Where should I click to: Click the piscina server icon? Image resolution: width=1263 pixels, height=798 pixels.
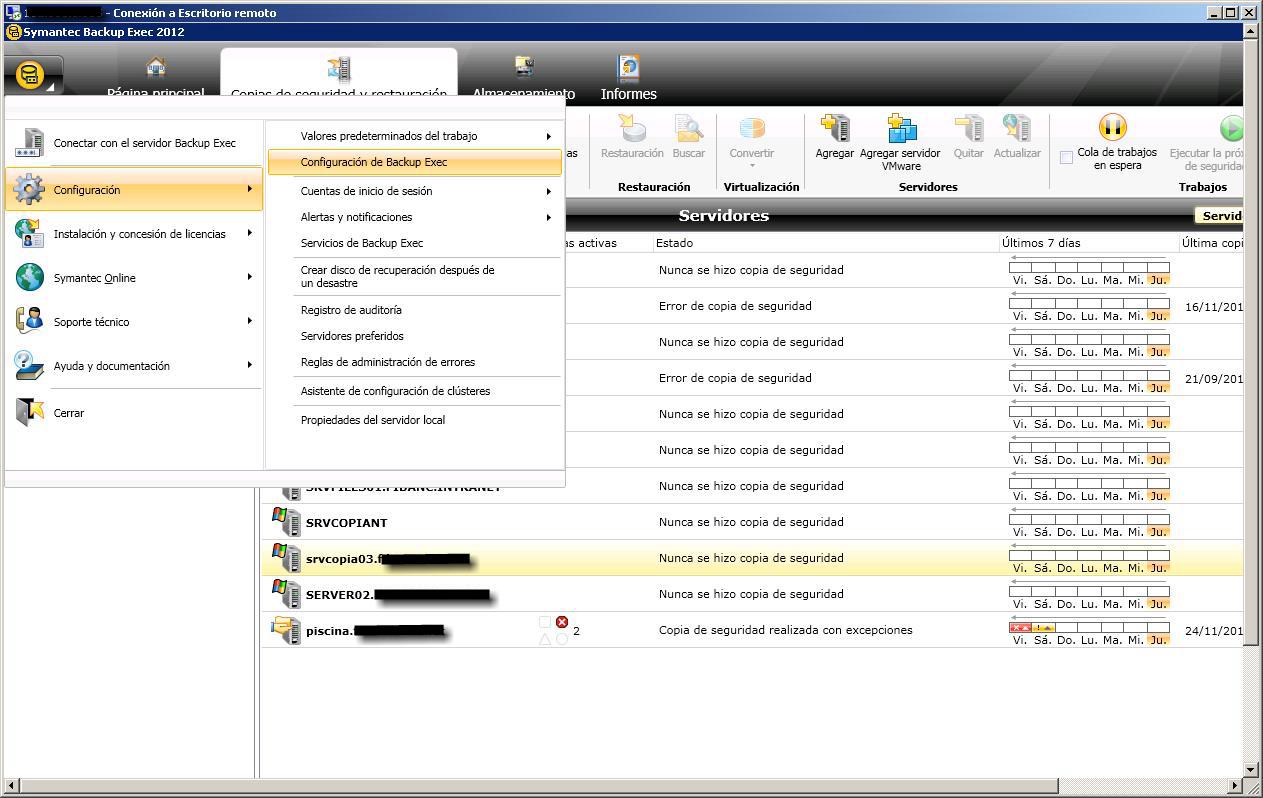pyautogui.click(x=286, y=630)
